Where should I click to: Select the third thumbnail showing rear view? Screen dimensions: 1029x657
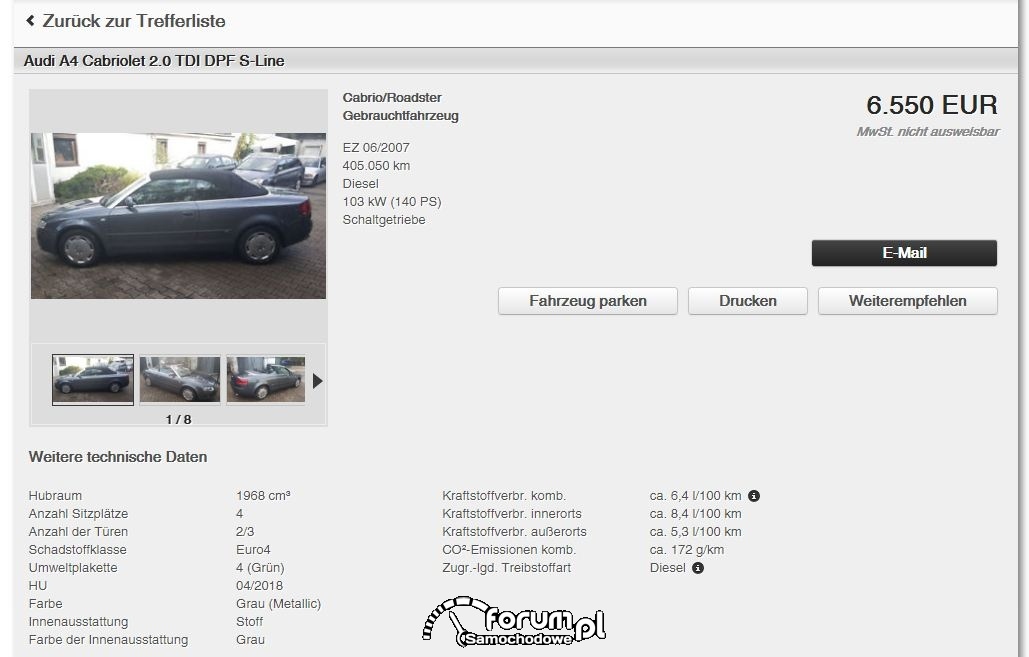(266, 379)
